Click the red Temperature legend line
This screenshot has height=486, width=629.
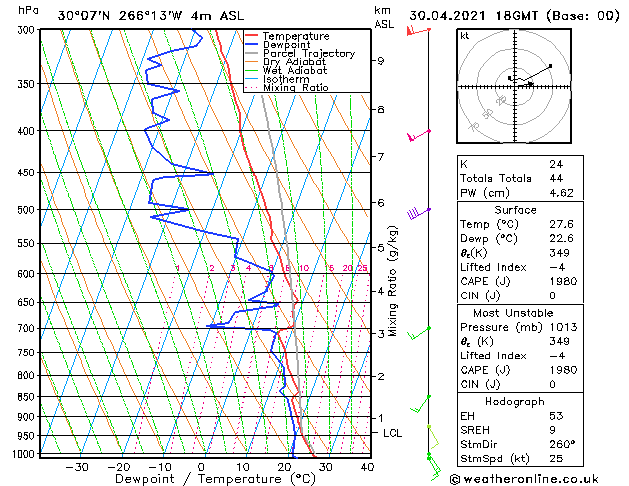[252, 36]
